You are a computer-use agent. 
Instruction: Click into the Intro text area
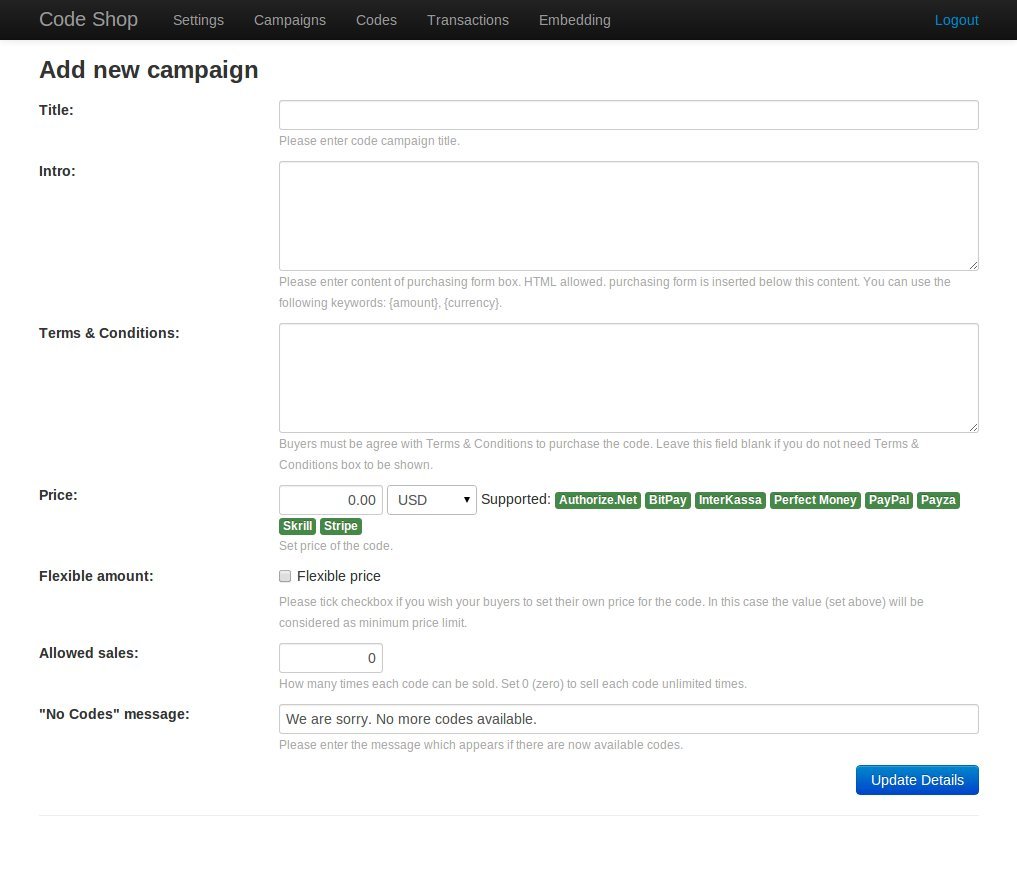628,215
